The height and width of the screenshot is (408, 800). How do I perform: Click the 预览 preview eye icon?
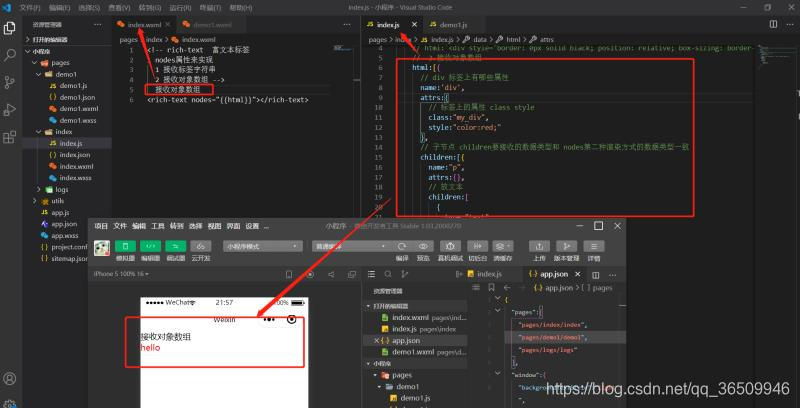tap(423, 246)
